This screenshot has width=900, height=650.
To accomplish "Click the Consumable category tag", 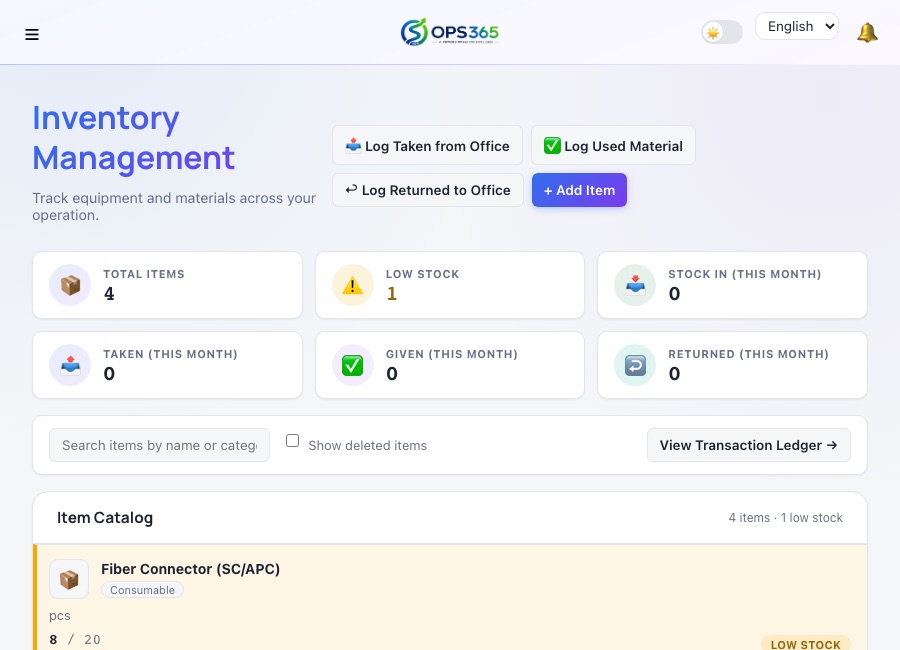I will [142, 590].
